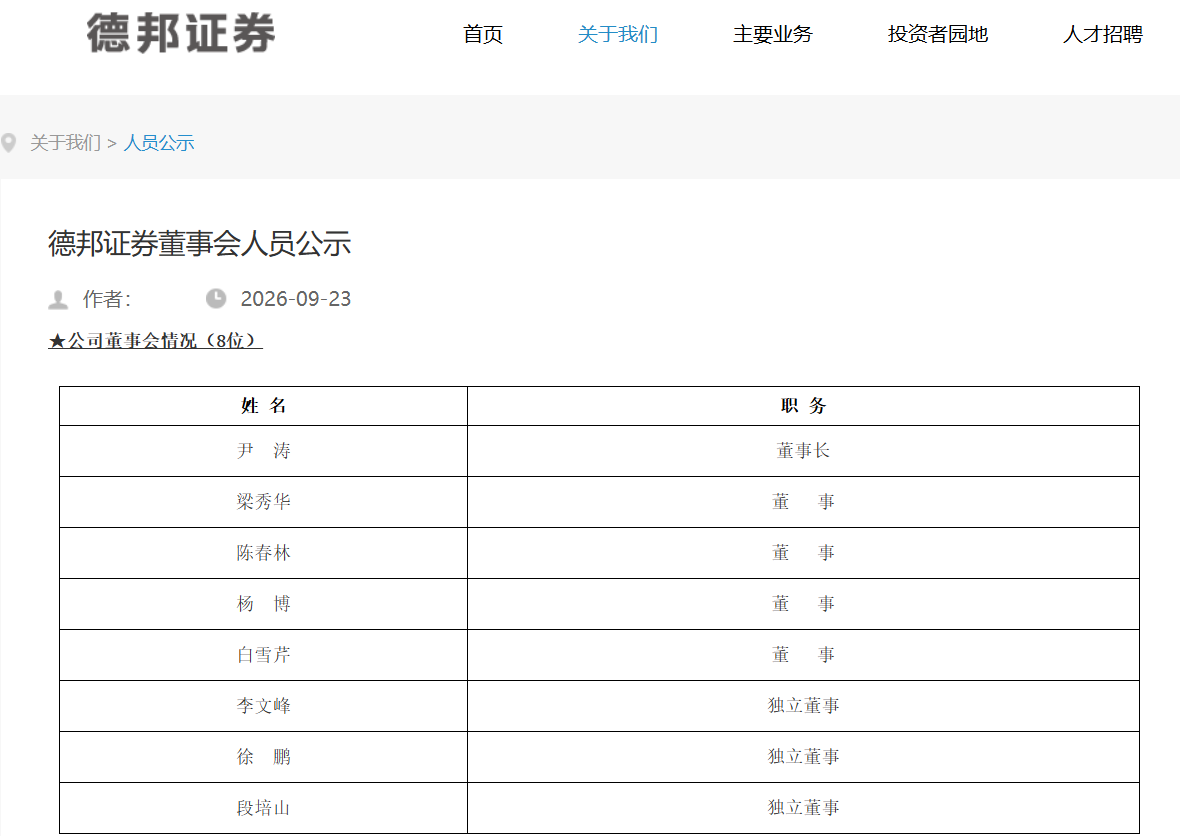Click the 作者 label
This screenshot has height=836, width=1180.
click(107, 299)
